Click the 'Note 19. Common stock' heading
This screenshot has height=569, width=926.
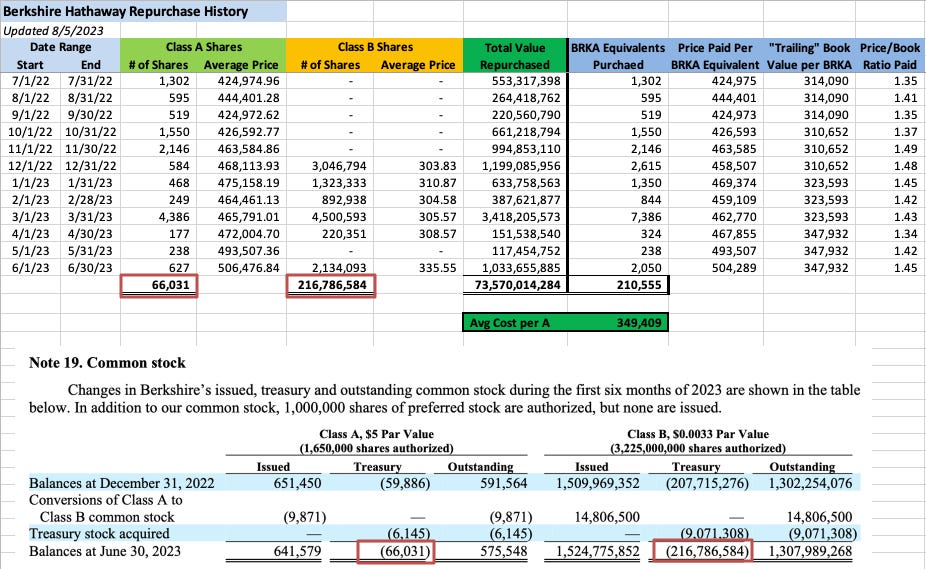107,362
